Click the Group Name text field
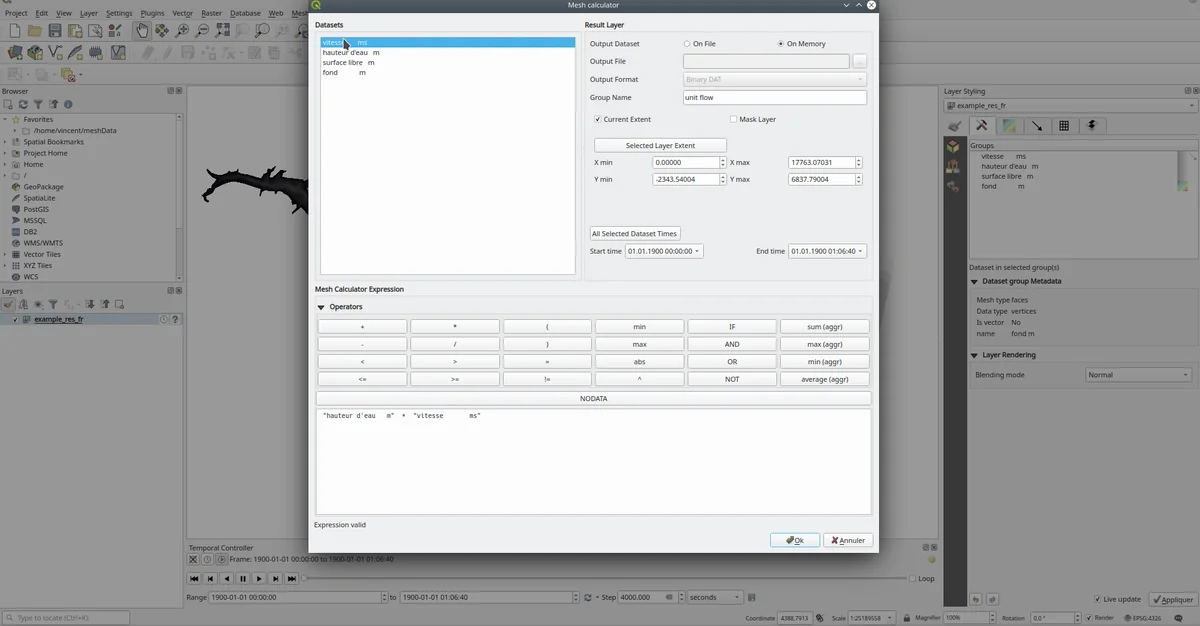Image resolution: width=1200 pixels, height=626 pixels. [x=774, y=98]
